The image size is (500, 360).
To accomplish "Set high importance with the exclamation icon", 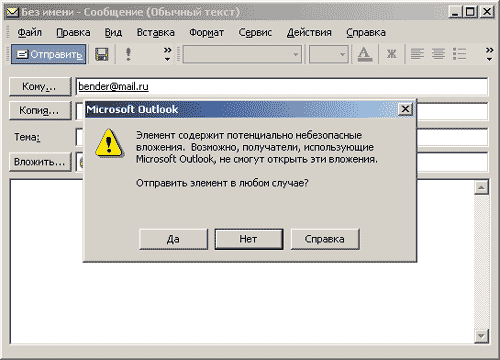I will coord(128,54).
